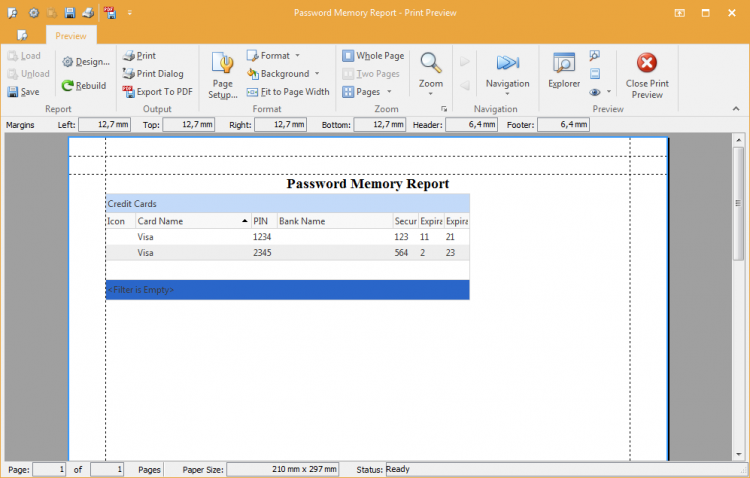Image resolution: width=750 pixels, height=478 pixels.
Task: Select the Preview ribbon tab
Action: [x=70, y=35]
